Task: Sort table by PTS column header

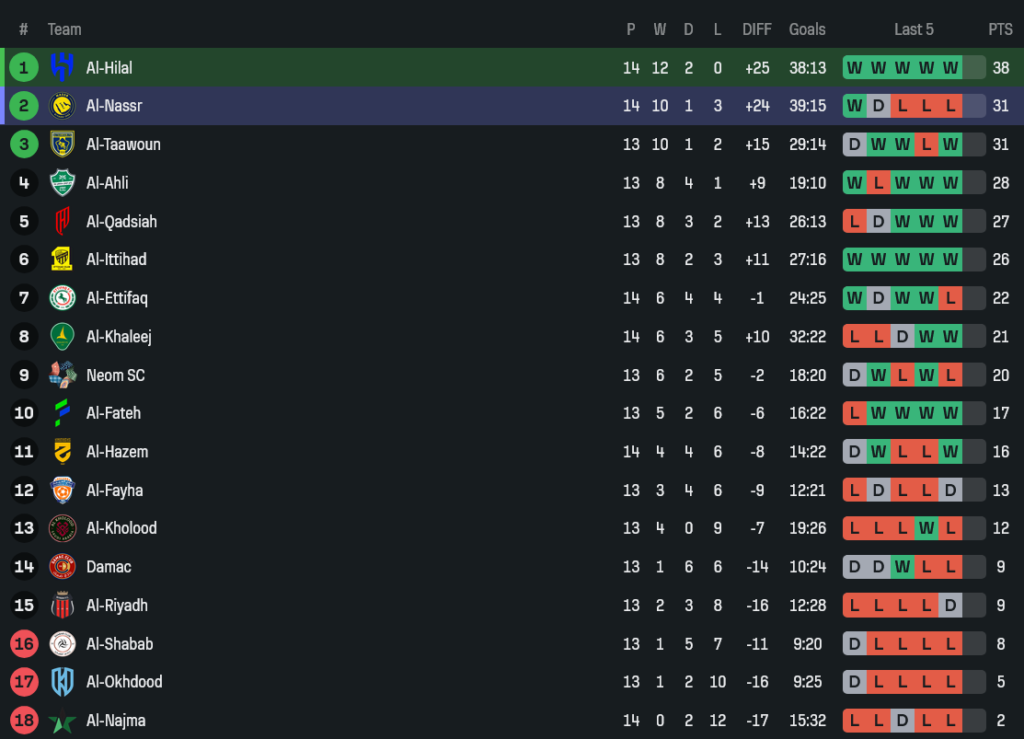Action: point(1000,29)
